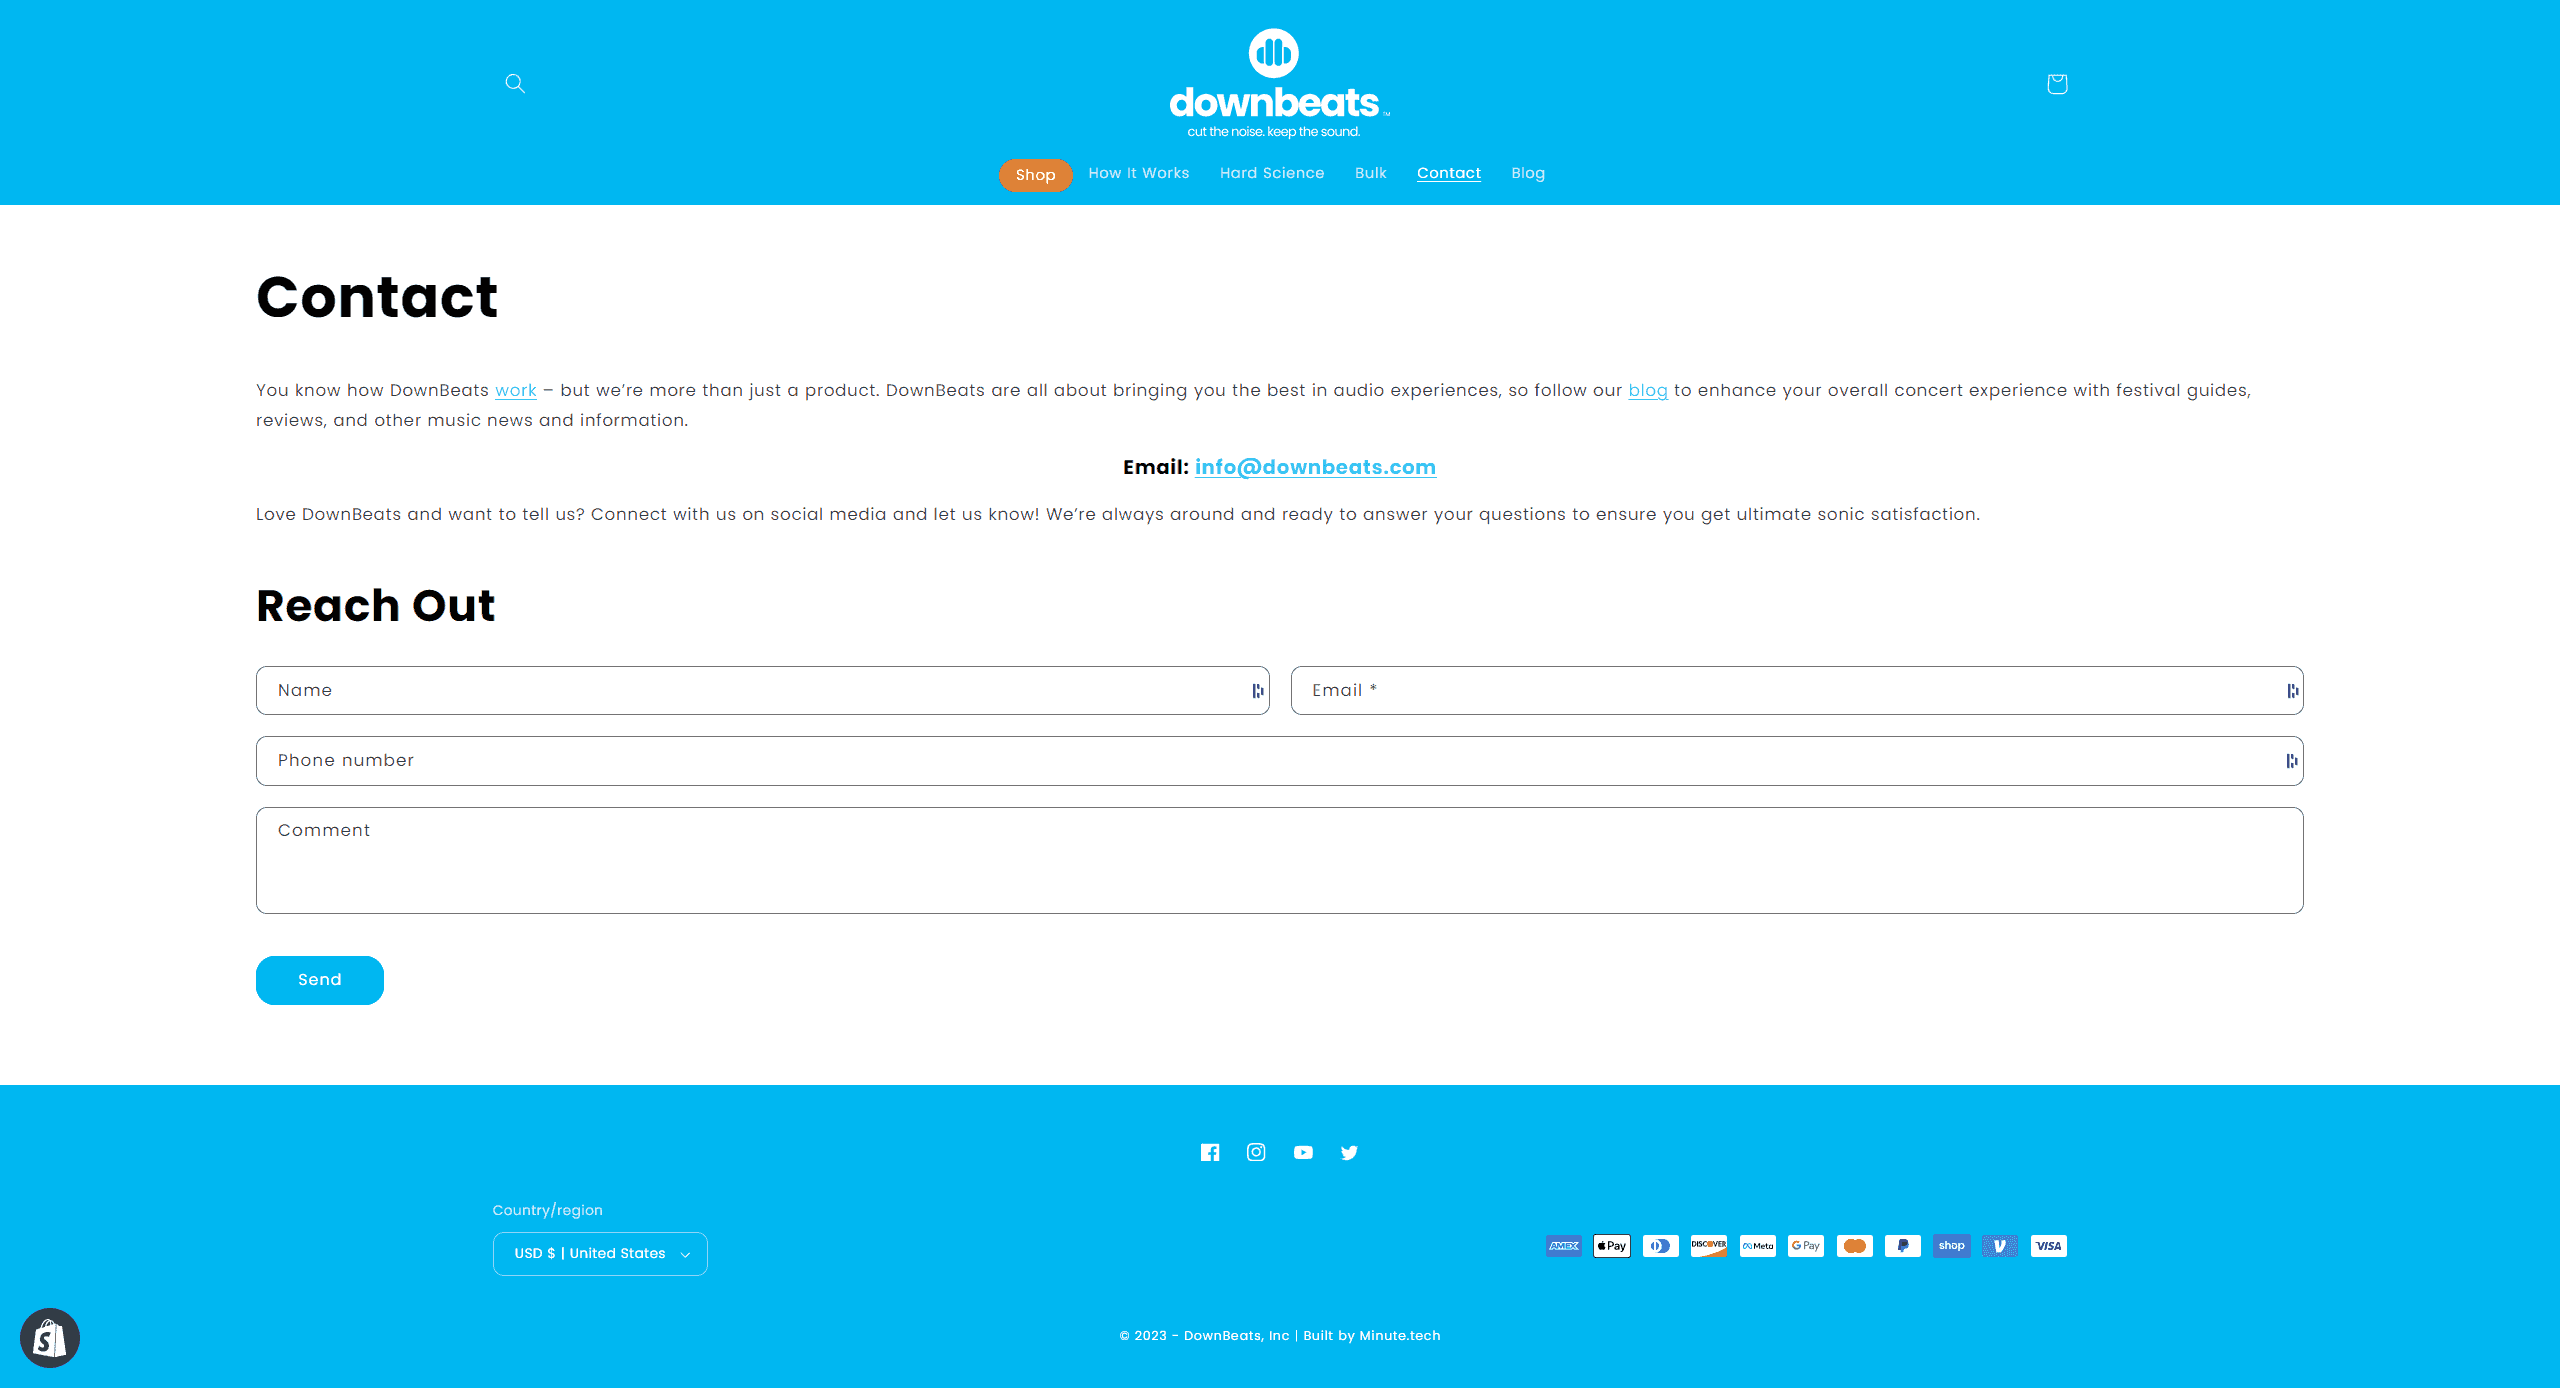Open the Facebook social icon
Image resolution: width=2560 pixels, height=1388 pixels.
1210,1152
